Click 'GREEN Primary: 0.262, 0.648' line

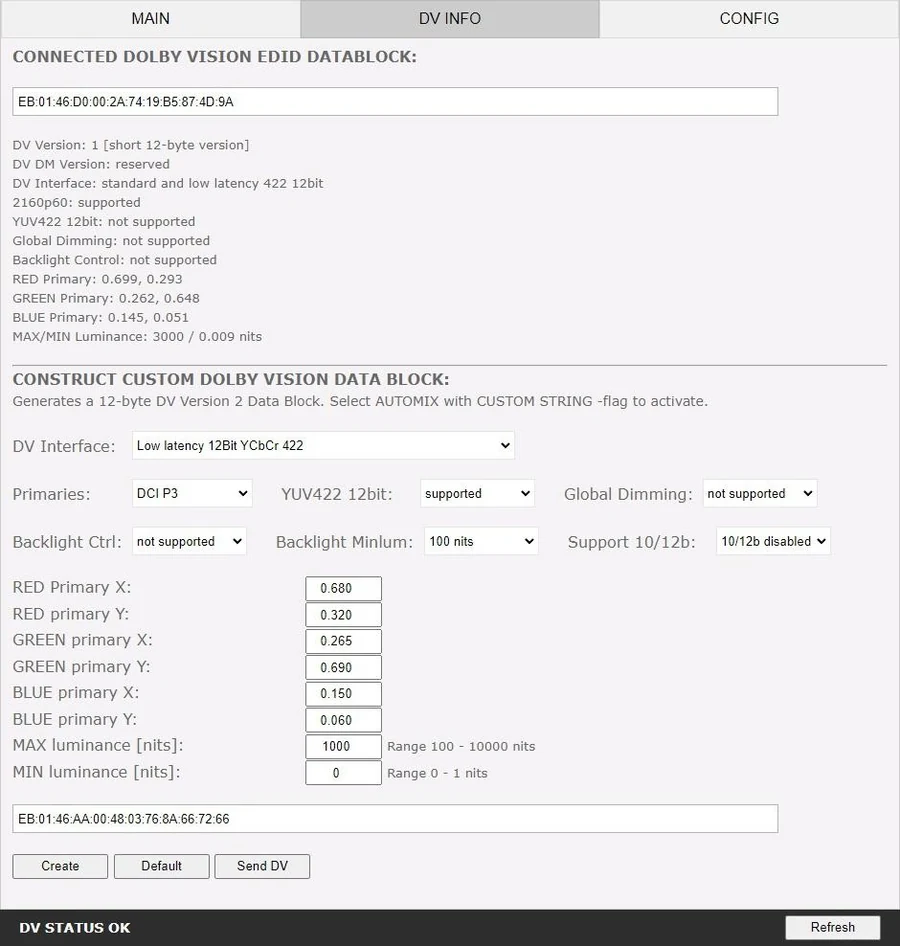click(106, 299)
